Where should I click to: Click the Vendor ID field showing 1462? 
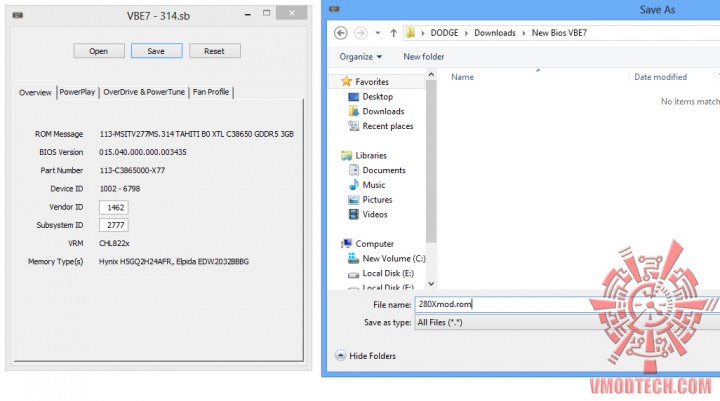point(113,207)
